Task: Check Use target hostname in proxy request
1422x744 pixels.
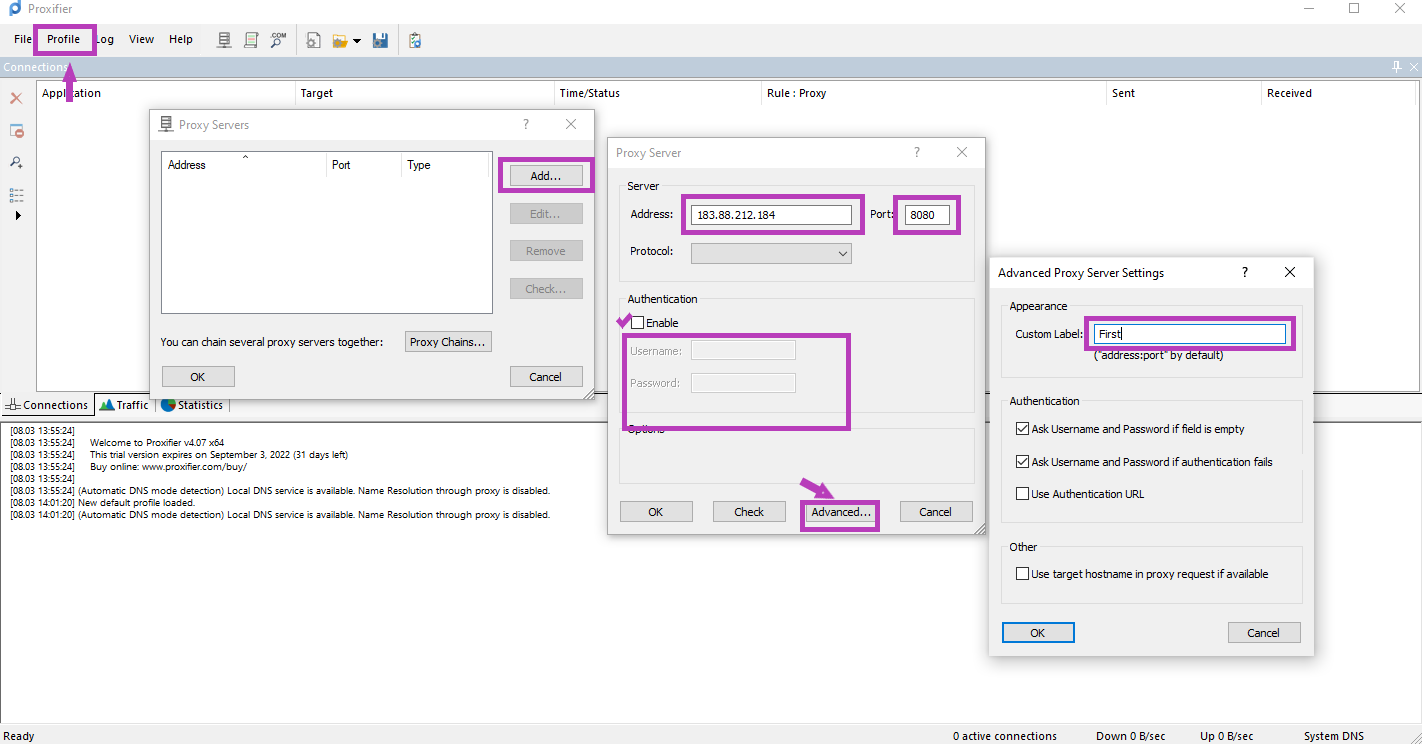Action: point(1022,574)
